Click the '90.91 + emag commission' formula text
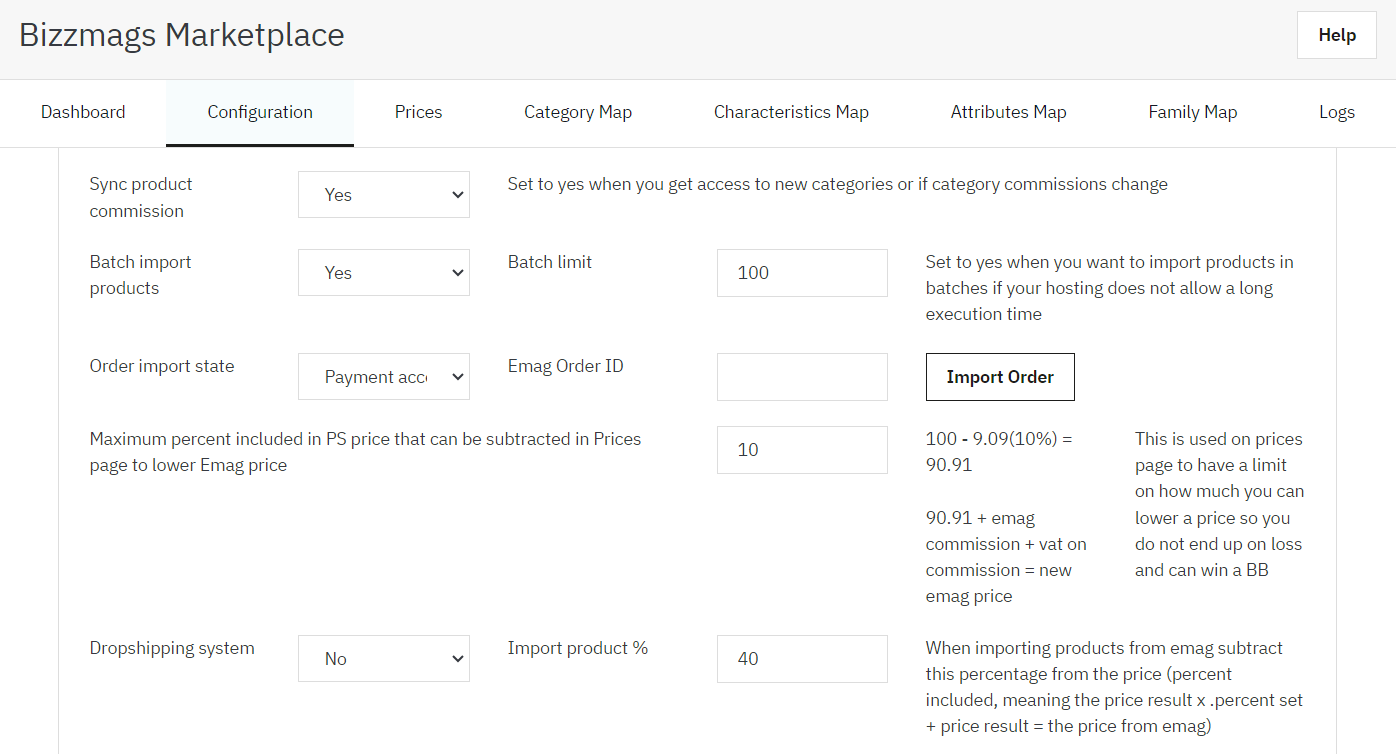The height and width of the screenshot is (754, 1396). tap(1006, 557)
